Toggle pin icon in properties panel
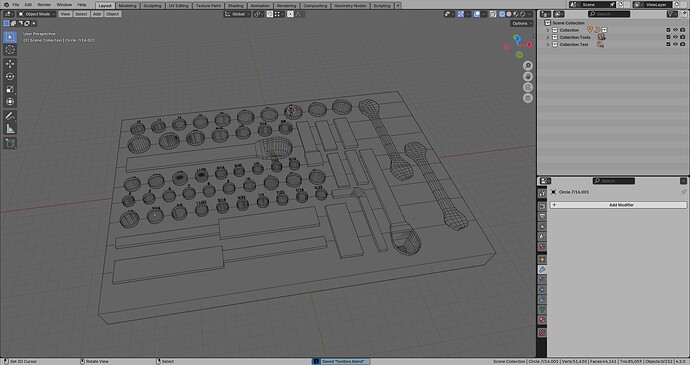Viewport: 690px width, 365px height. point(683,192)
